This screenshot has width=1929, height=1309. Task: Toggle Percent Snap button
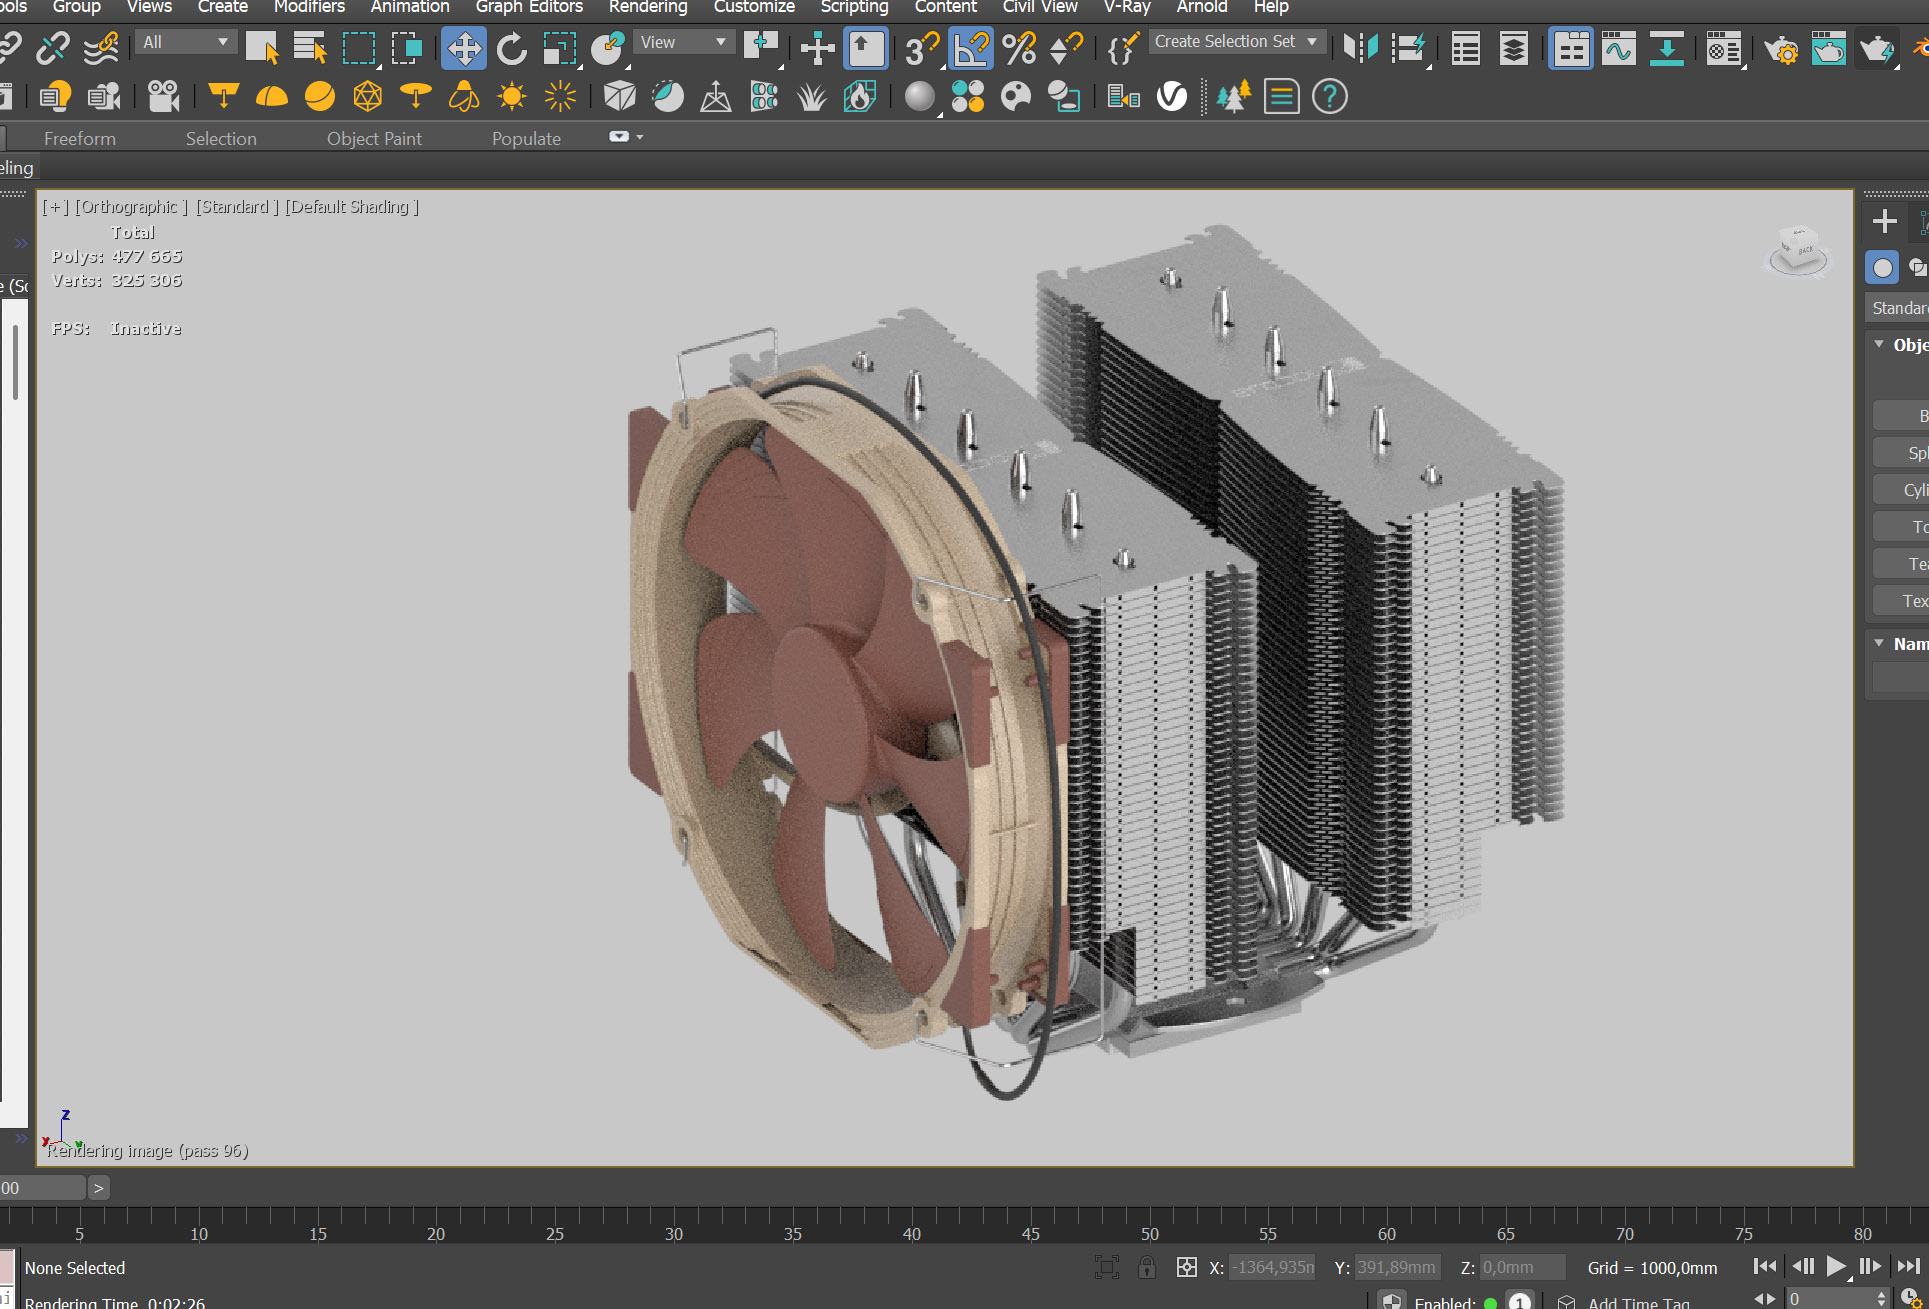pos(1019,48)
